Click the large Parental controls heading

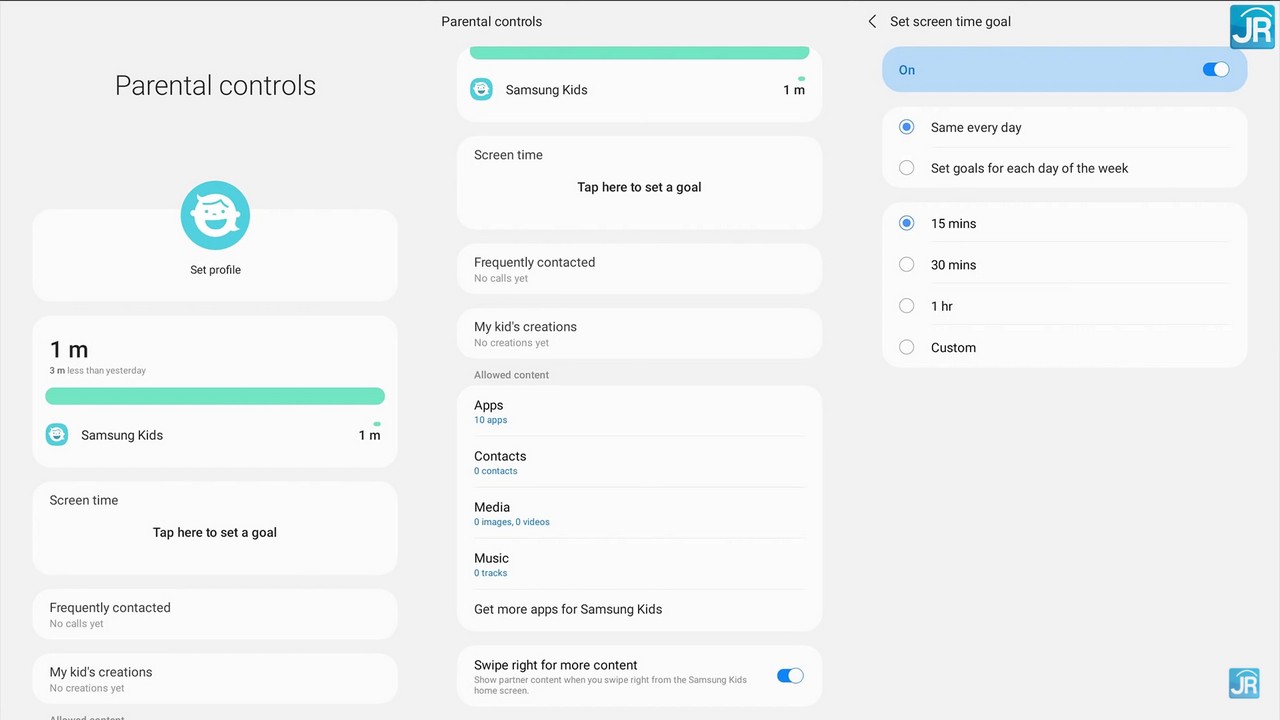pyautogui.click(x=215, y=86)
